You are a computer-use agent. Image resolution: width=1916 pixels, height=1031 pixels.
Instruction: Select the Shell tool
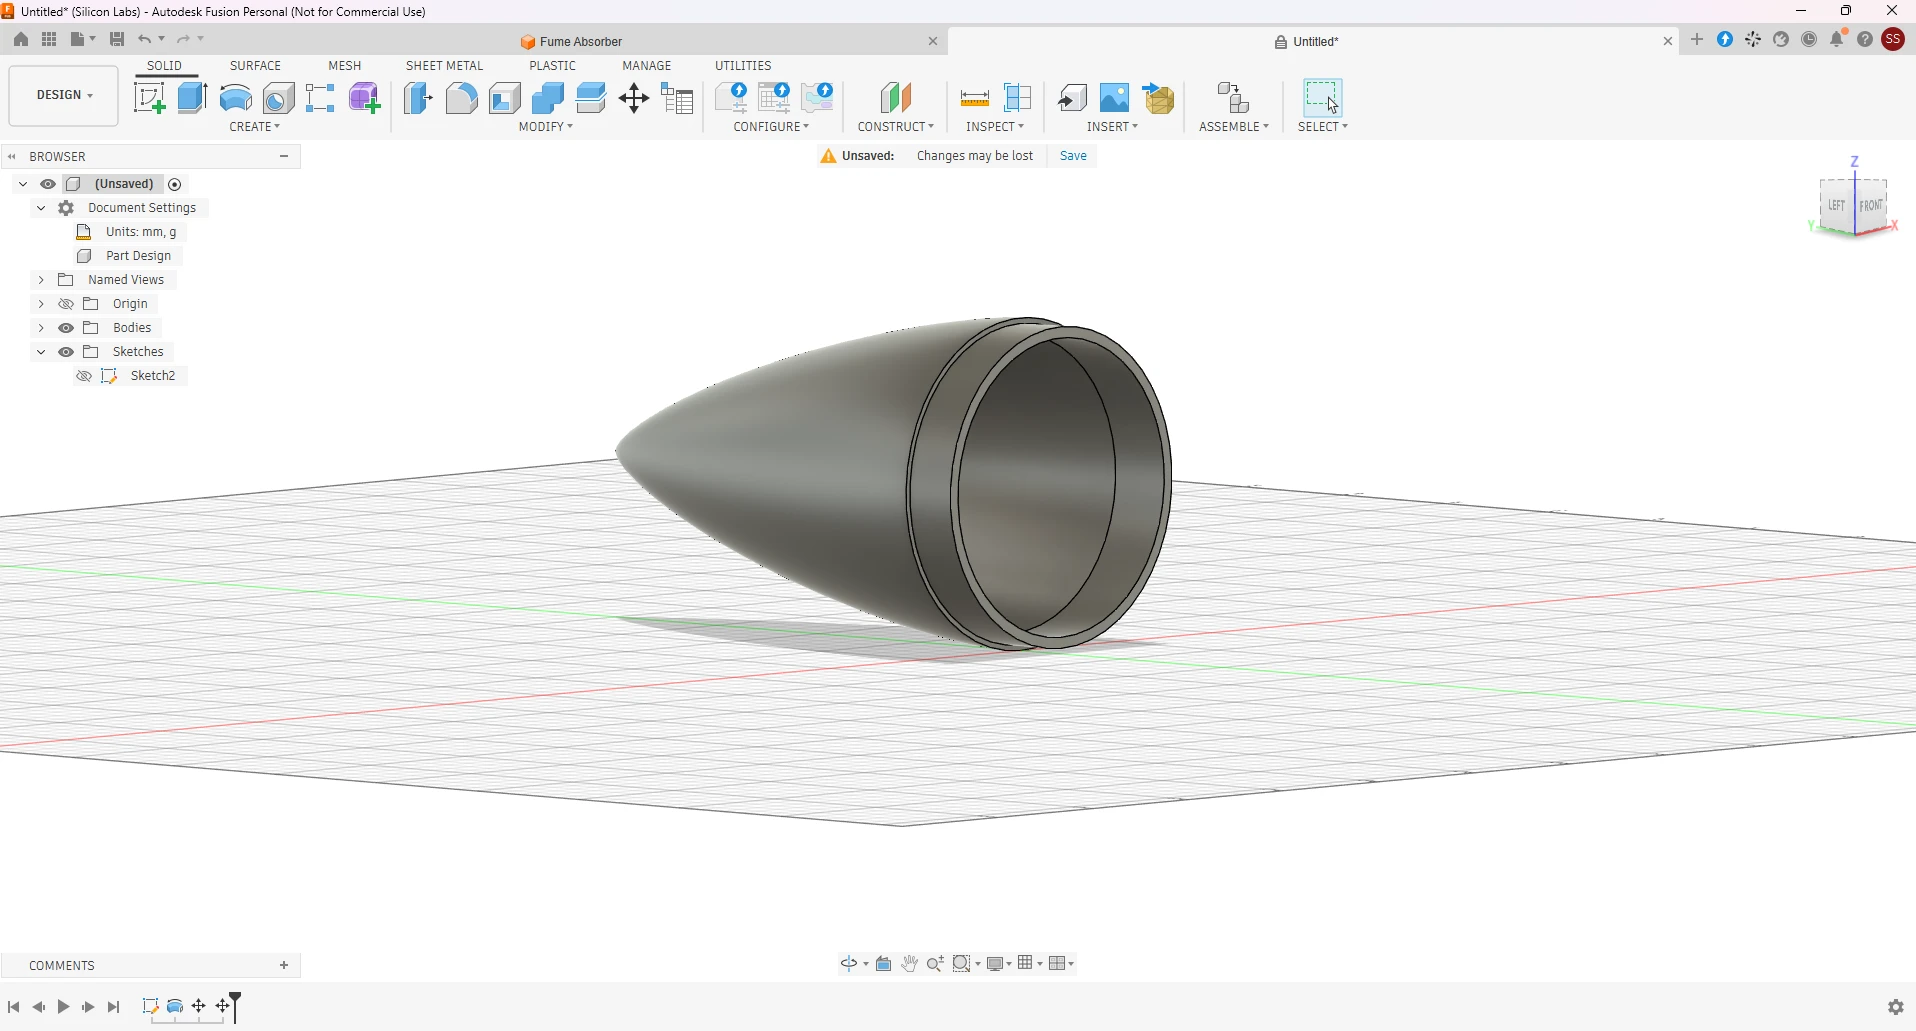505,98
